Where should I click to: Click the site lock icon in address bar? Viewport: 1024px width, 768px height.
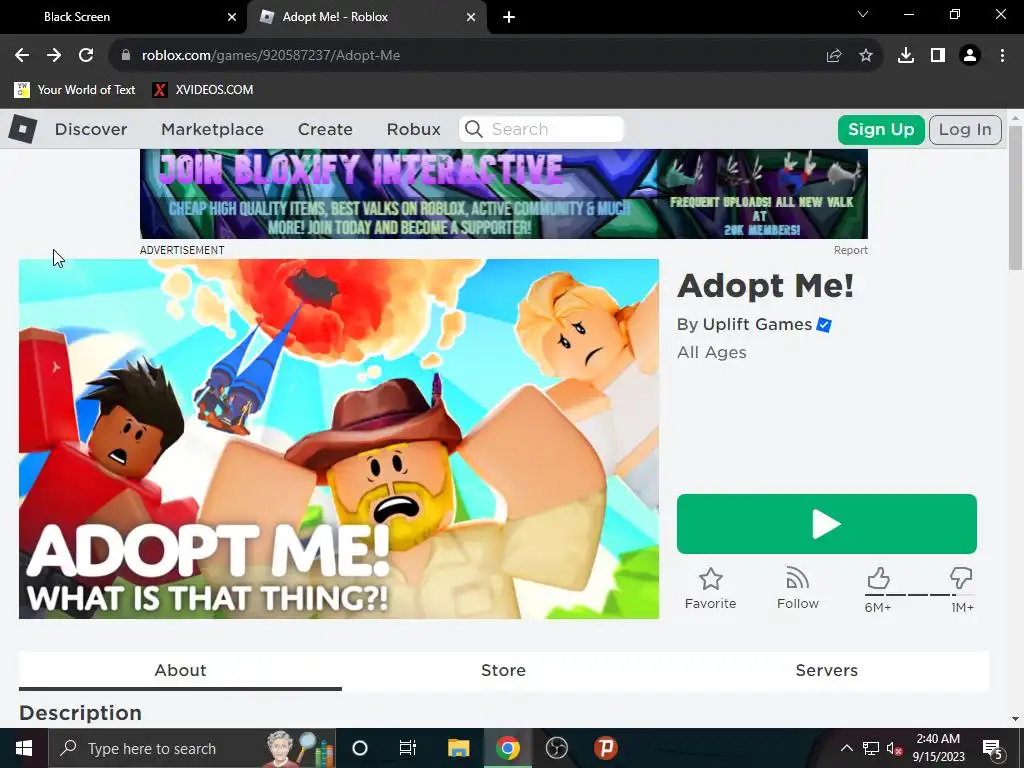pyautogui.click(x=126, y=56)
